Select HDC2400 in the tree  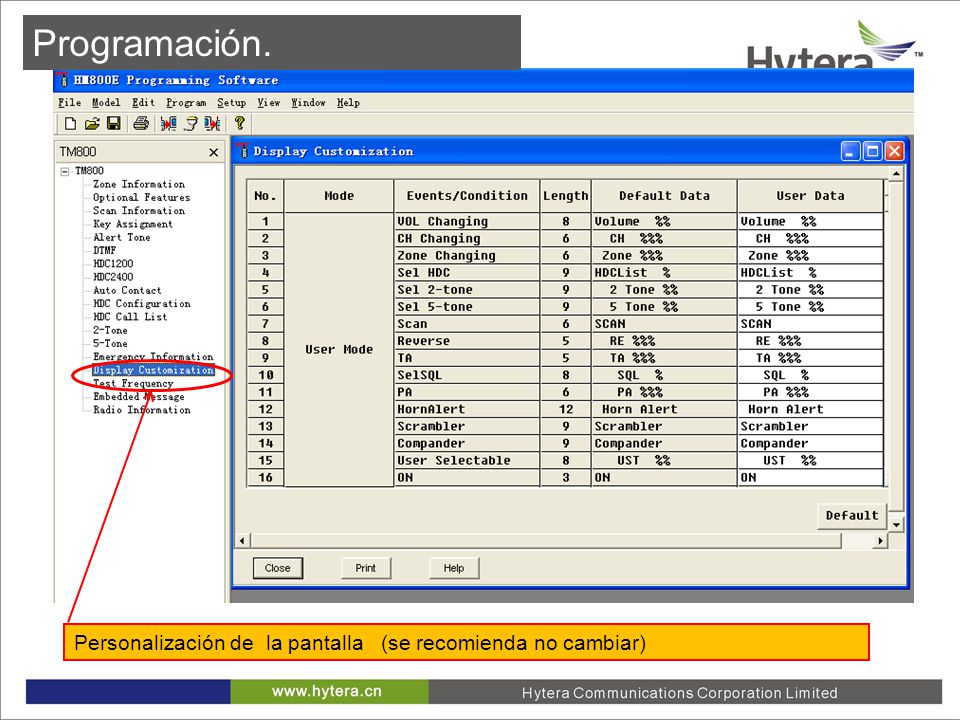pos(113,277)
